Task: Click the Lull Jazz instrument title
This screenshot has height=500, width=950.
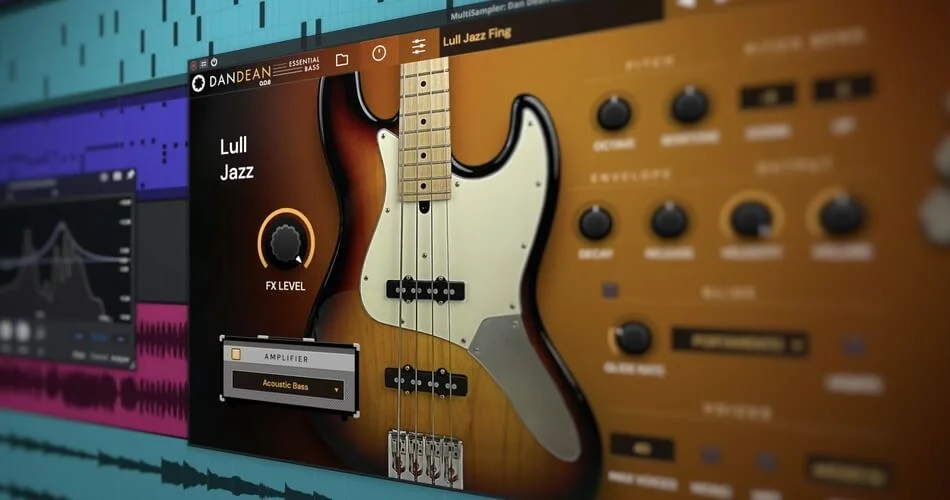Action: coord(236,159)
